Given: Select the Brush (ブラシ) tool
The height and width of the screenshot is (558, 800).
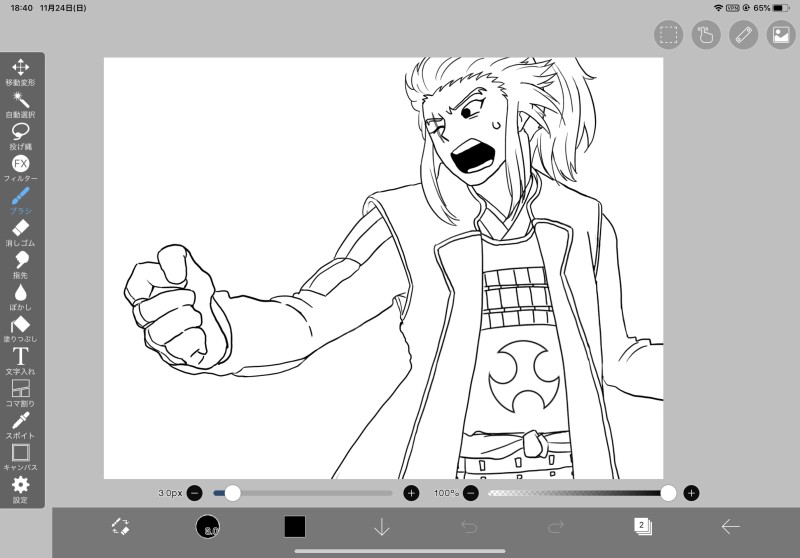Looking at the screenshot, I should (20, 200).
